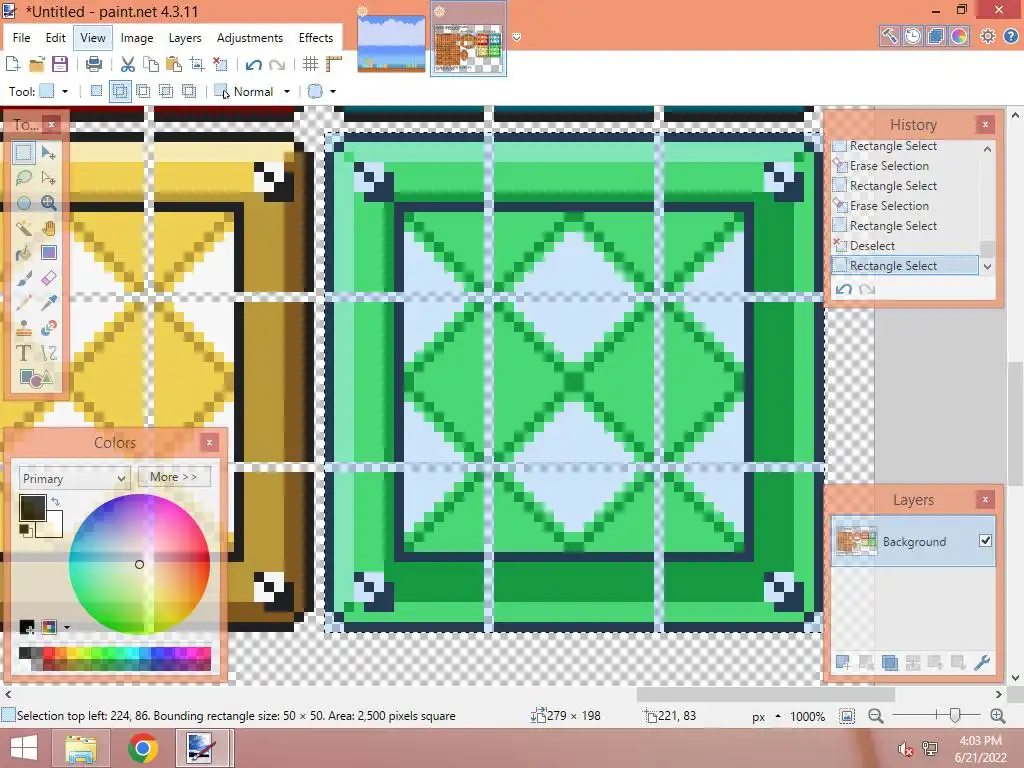Click the Open file folder icon
Viewport: 1024px width, 768px height.
coord(37,64)
